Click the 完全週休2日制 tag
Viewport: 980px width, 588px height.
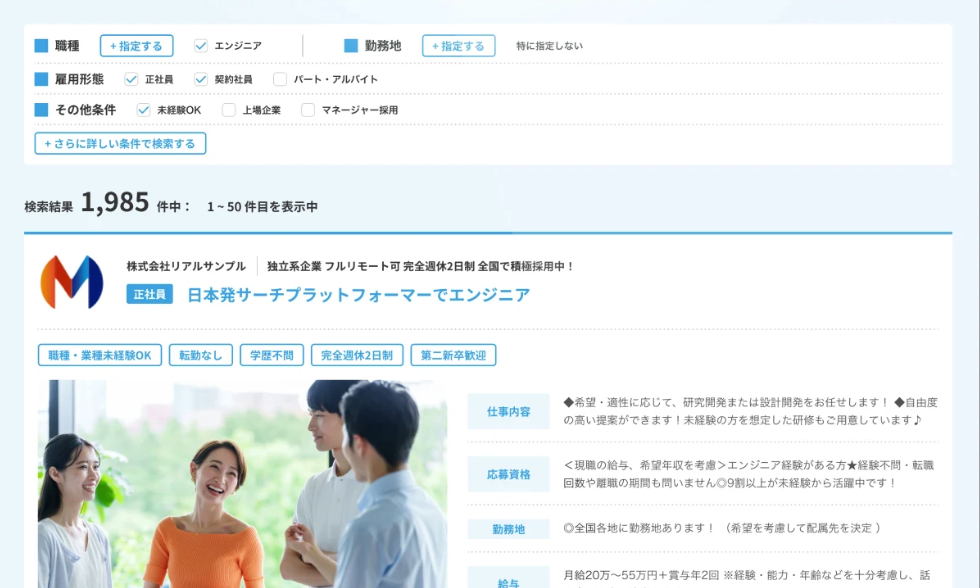357,355
